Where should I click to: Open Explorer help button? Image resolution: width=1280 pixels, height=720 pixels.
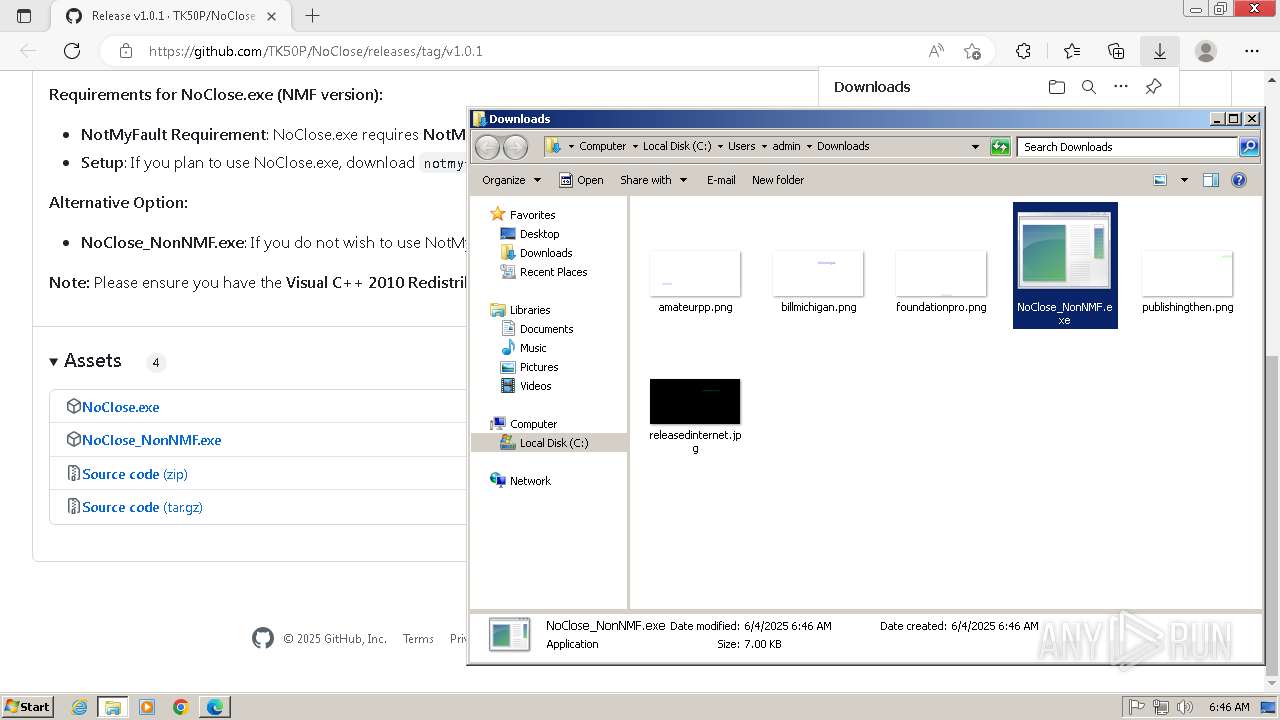click(x=1239, y=180)
